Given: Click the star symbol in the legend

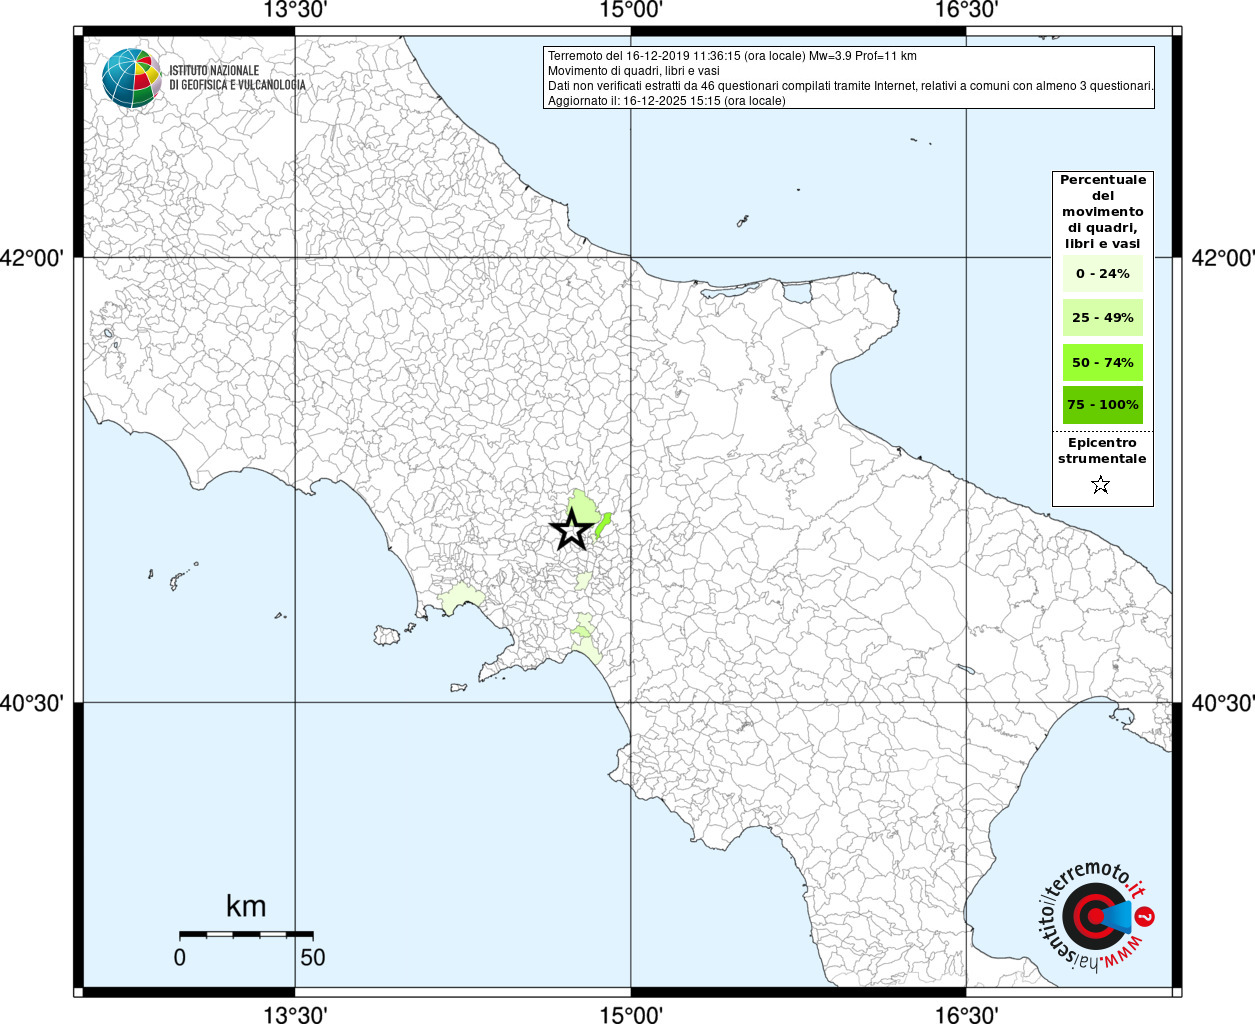Looking at the screenshot, I should coord(1101,485).
